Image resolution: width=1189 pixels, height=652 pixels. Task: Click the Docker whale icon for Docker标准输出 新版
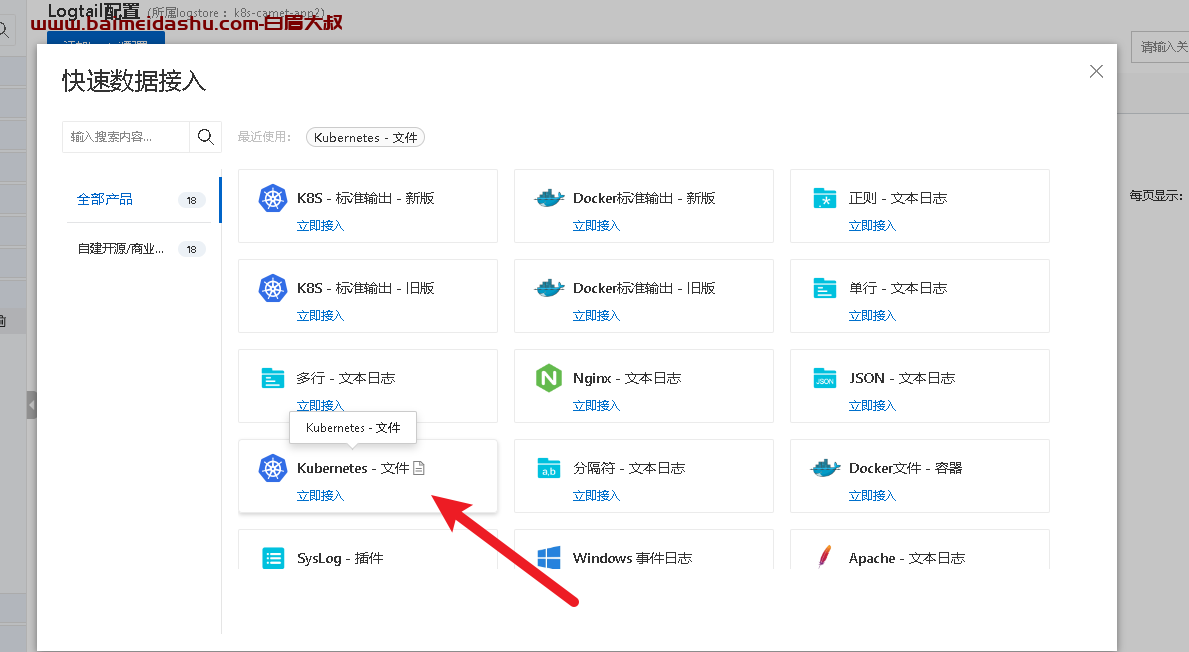click(549, 198)
